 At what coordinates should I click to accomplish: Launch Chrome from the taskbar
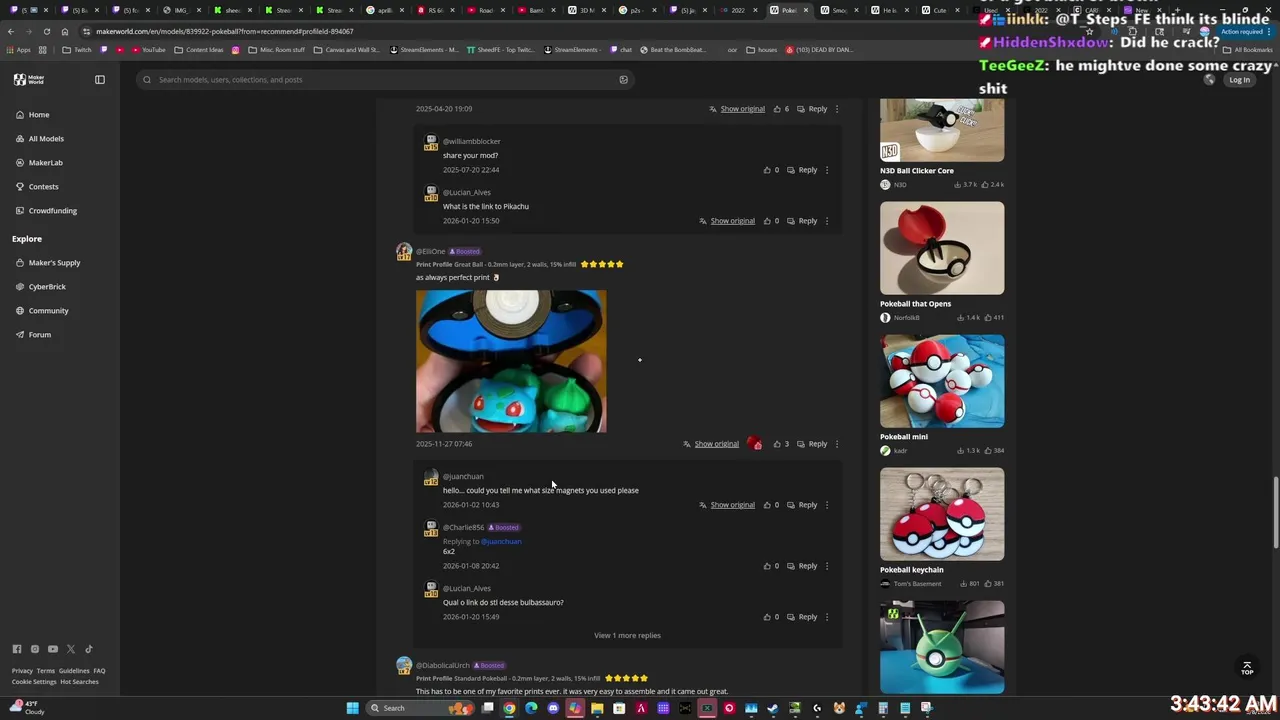click(x=509, y=708)
